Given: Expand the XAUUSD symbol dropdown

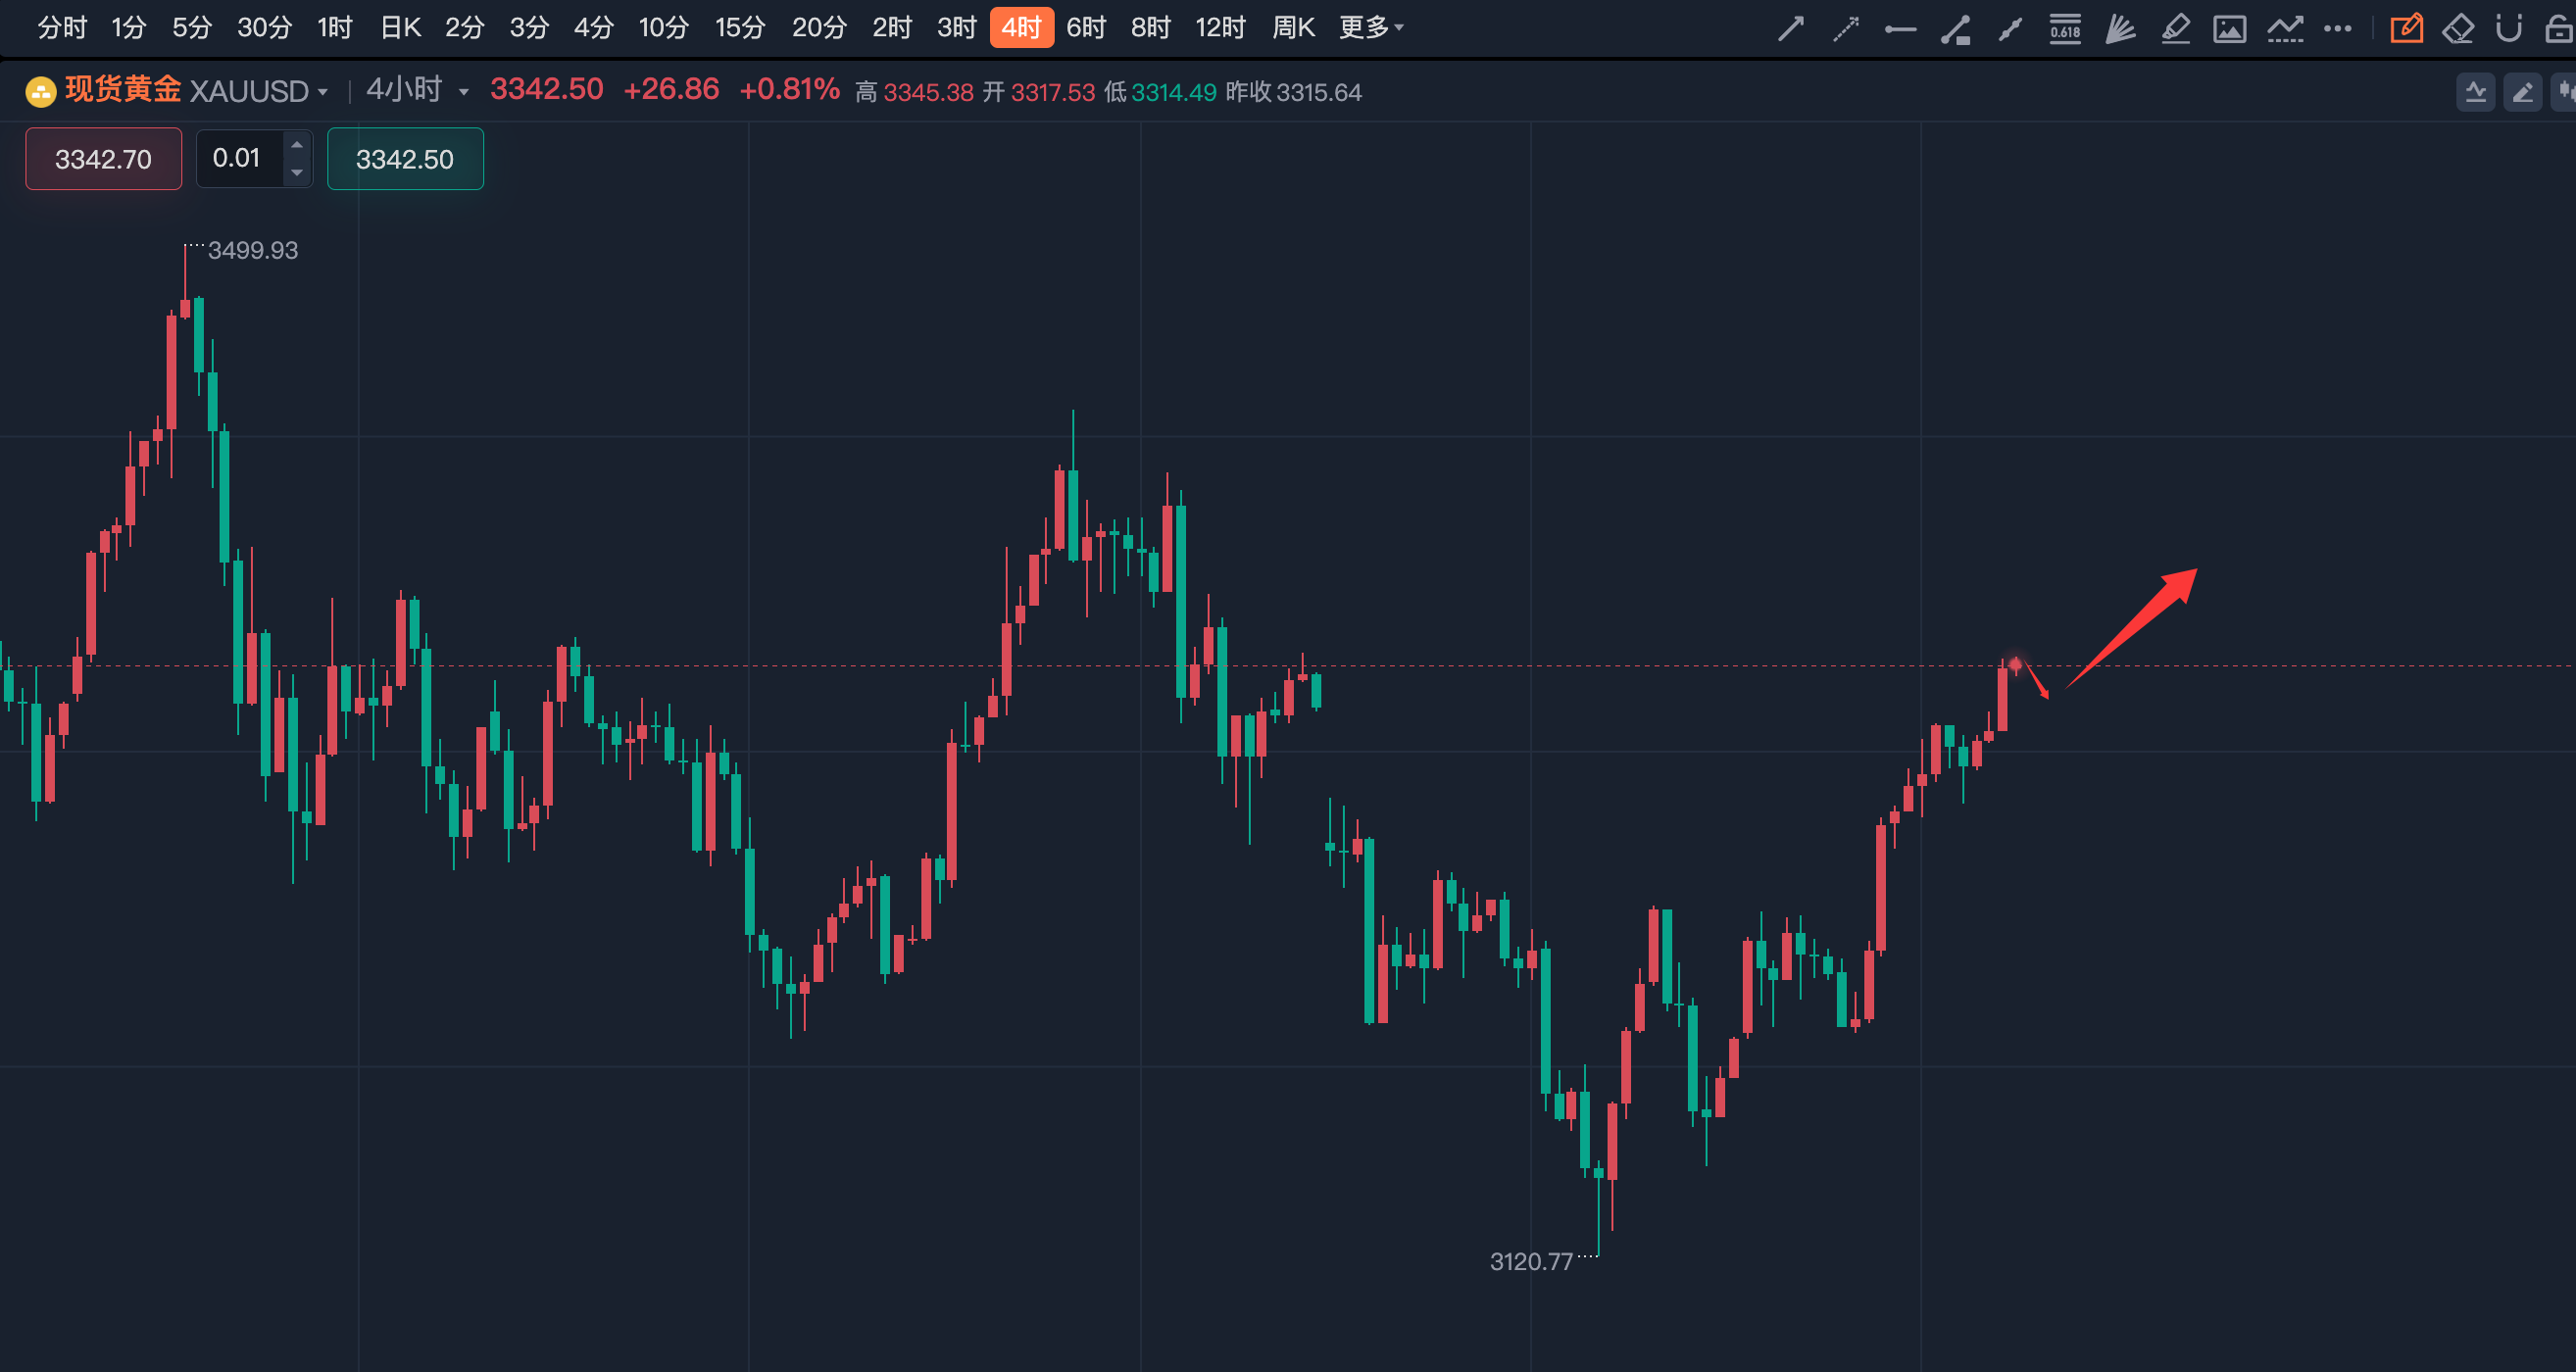Looking at the screenshot, I should [322, 92].
